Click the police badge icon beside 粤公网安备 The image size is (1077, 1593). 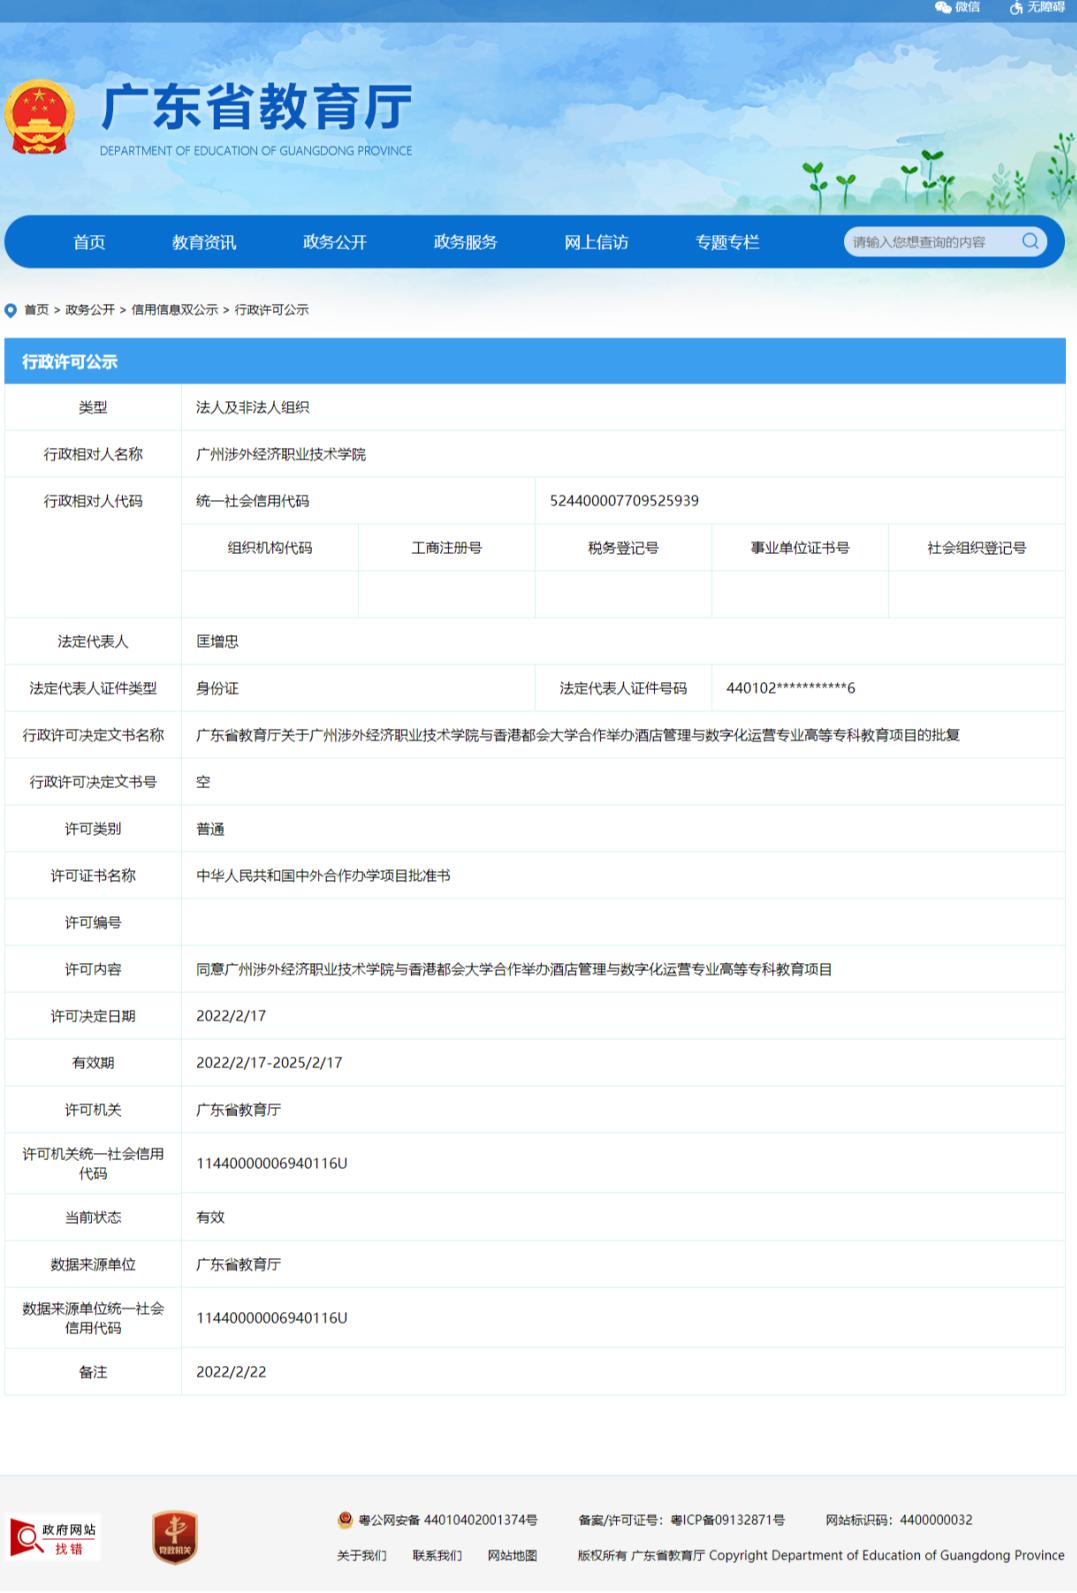pos(345,1520)
